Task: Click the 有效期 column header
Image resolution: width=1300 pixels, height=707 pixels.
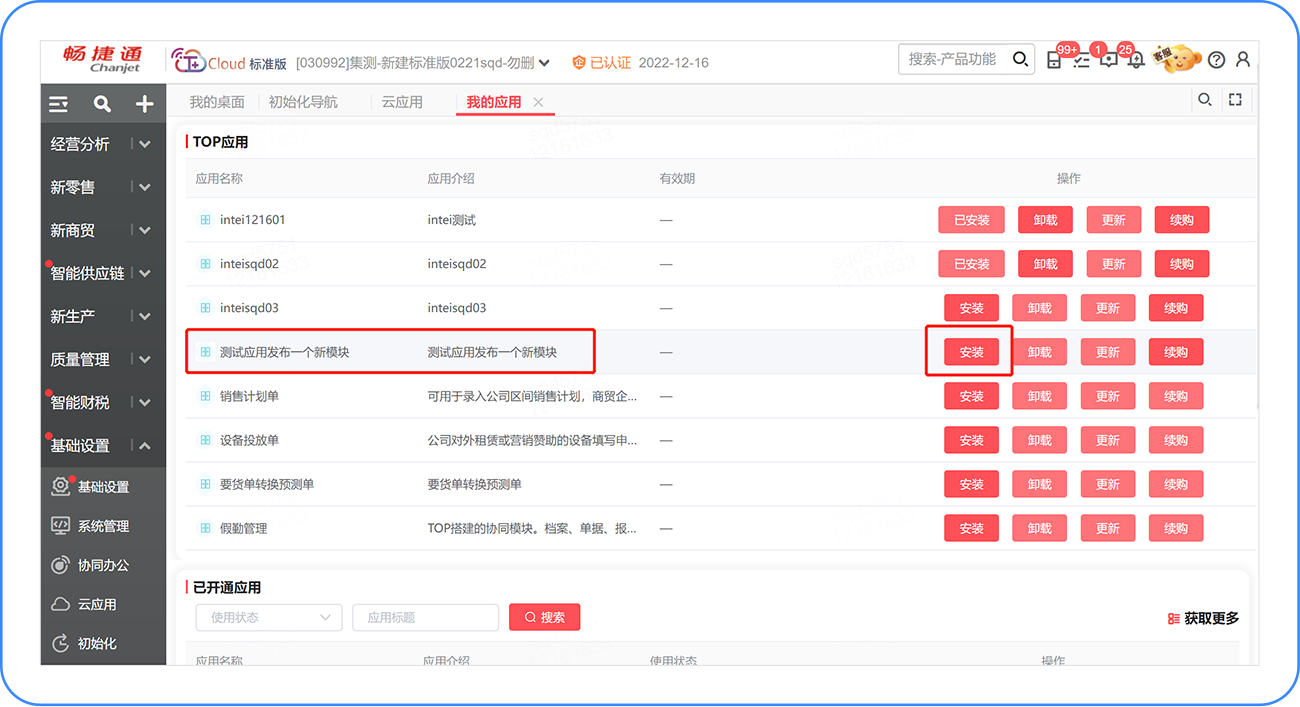Action: (677, 178)
